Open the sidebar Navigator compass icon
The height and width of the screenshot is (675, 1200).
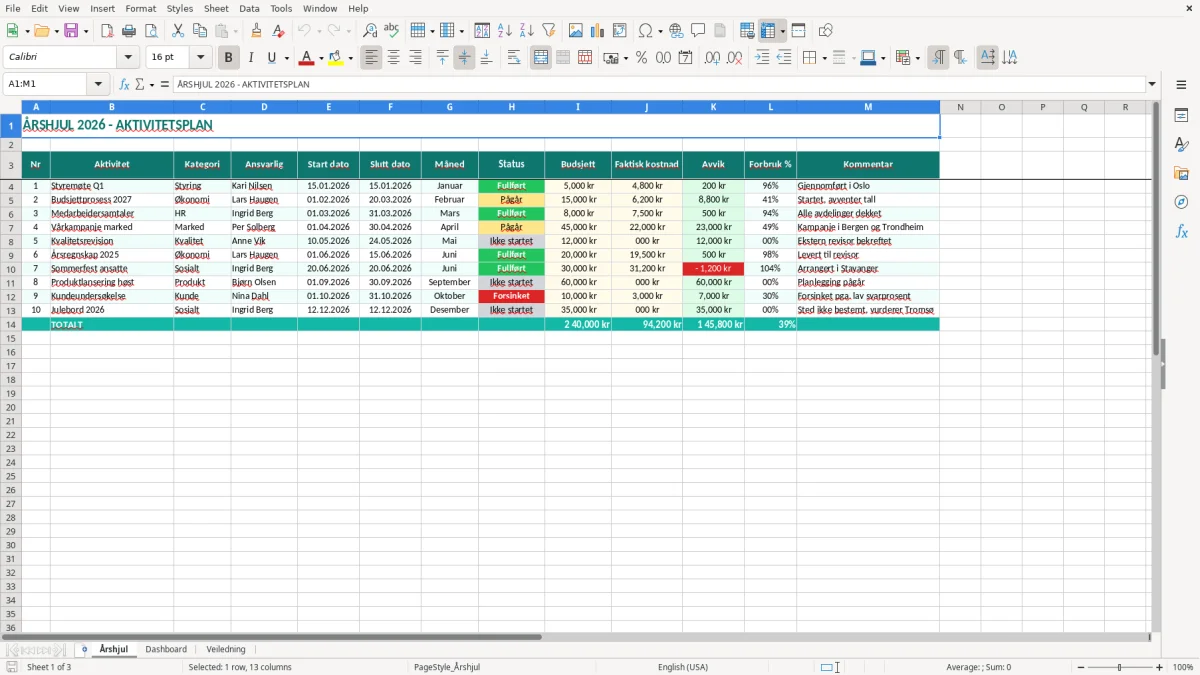click(x=1181, y=202)
